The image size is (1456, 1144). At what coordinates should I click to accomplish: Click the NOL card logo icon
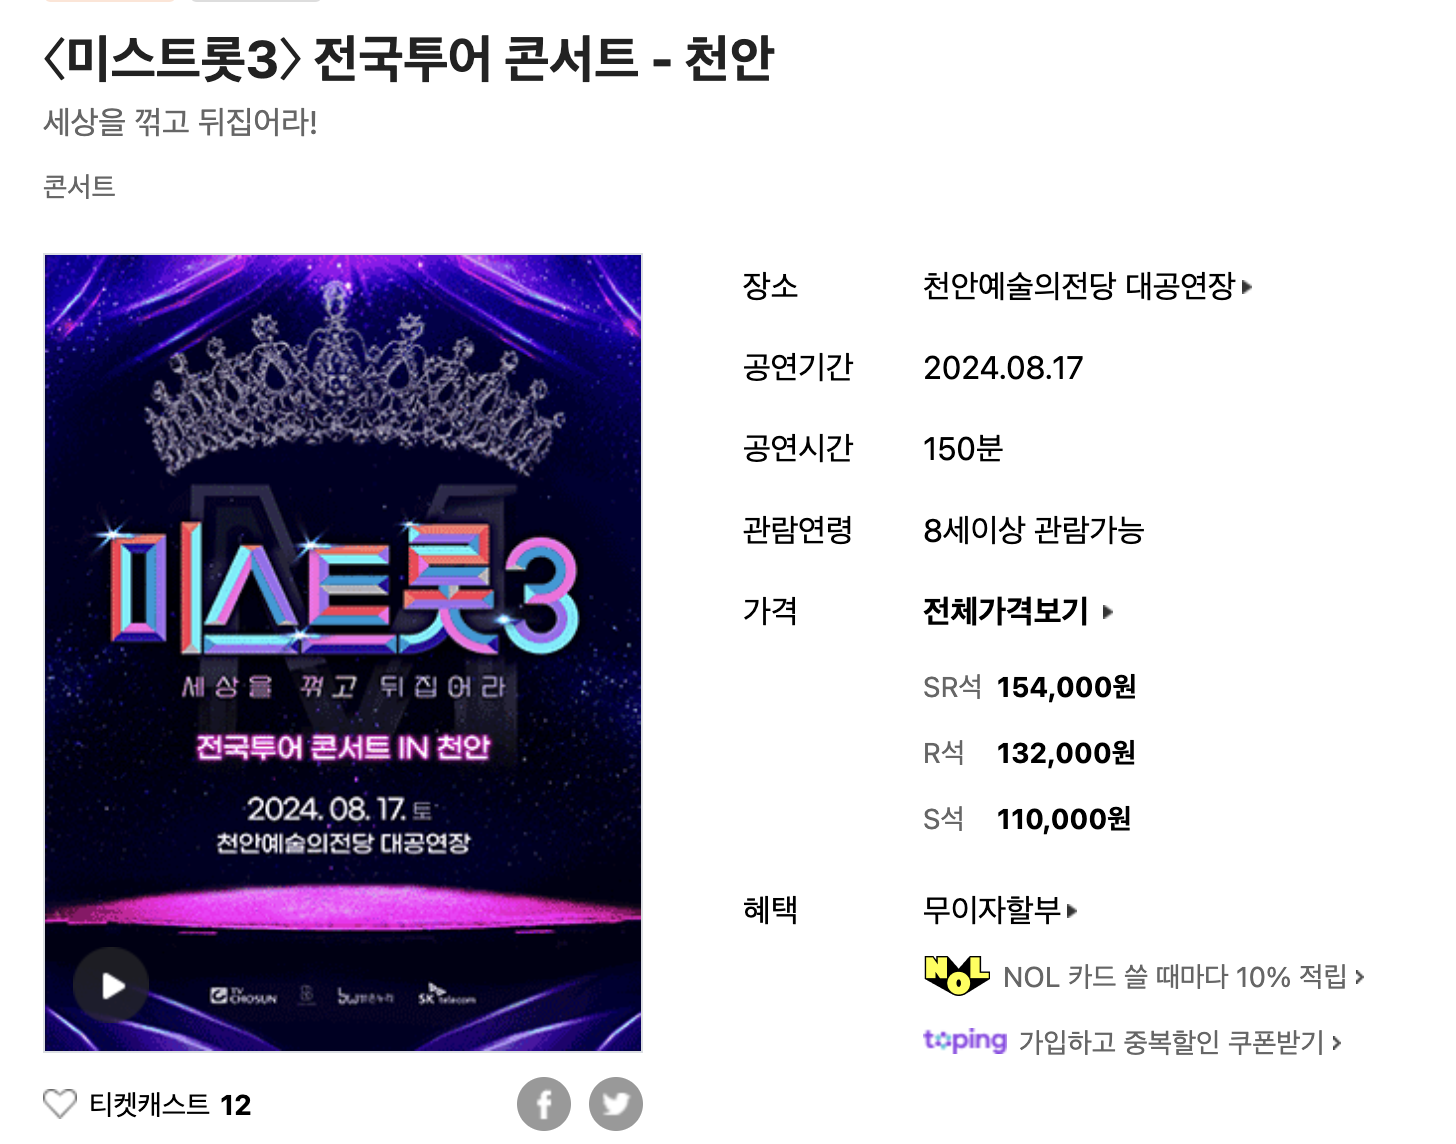[x=957, y=976]
